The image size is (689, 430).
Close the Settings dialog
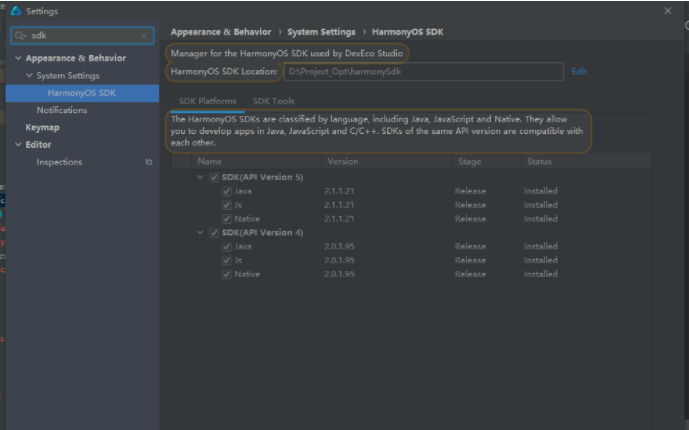point(667,11)
